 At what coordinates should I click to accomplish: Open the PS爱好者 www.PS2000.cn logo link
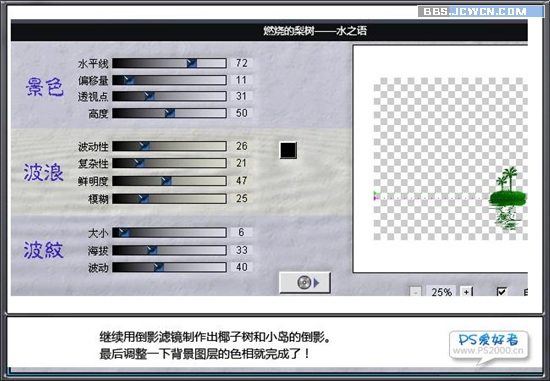coord(489,345)
